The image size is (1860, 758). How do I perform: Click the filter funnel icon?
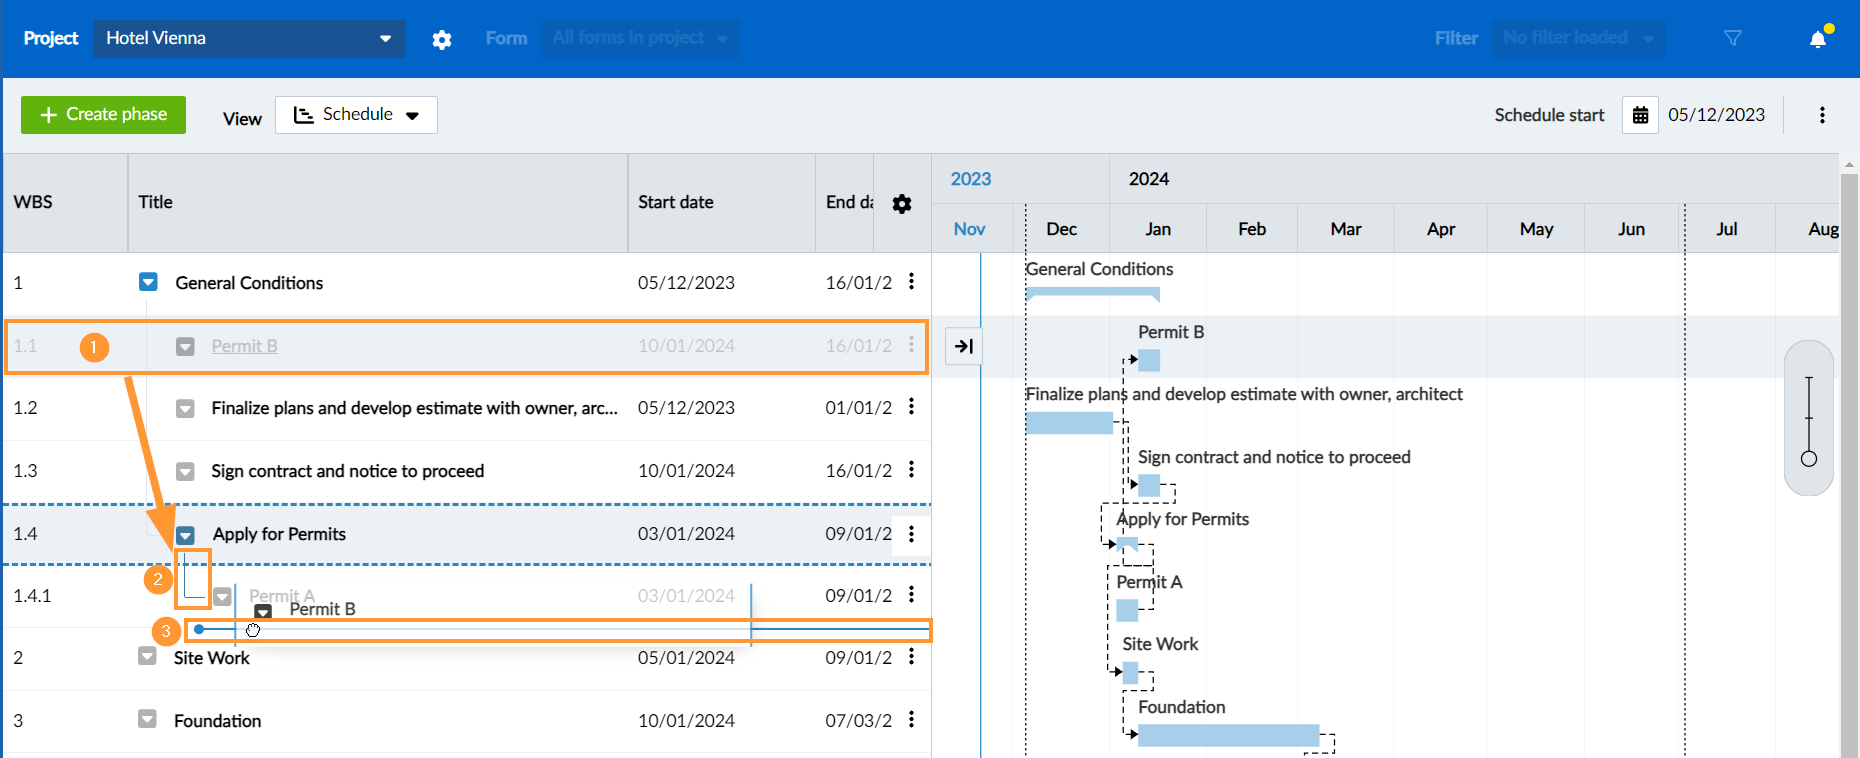click(1733, 38)
